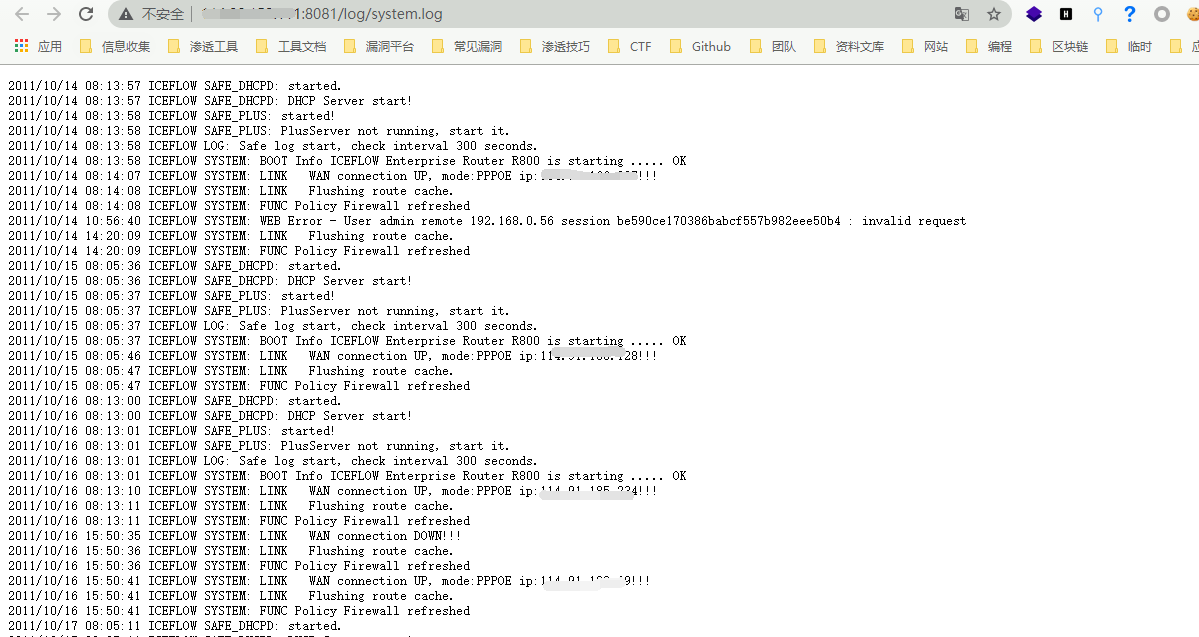Bookmark this page with the star
Viewport: 1199px width, 637px height.
993,14
